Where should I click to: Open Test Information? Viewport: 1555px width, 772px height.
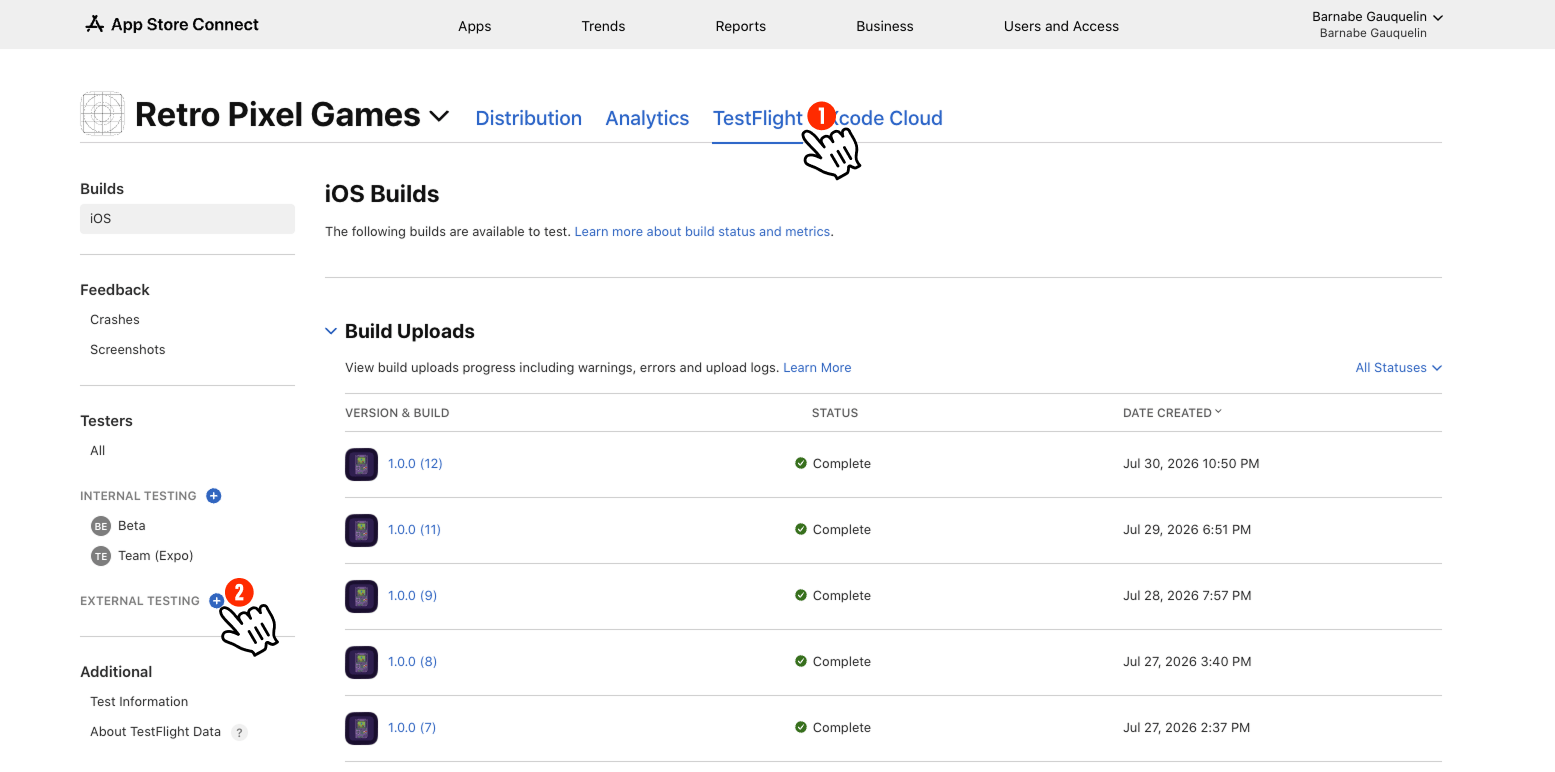(x=139, y=702)
